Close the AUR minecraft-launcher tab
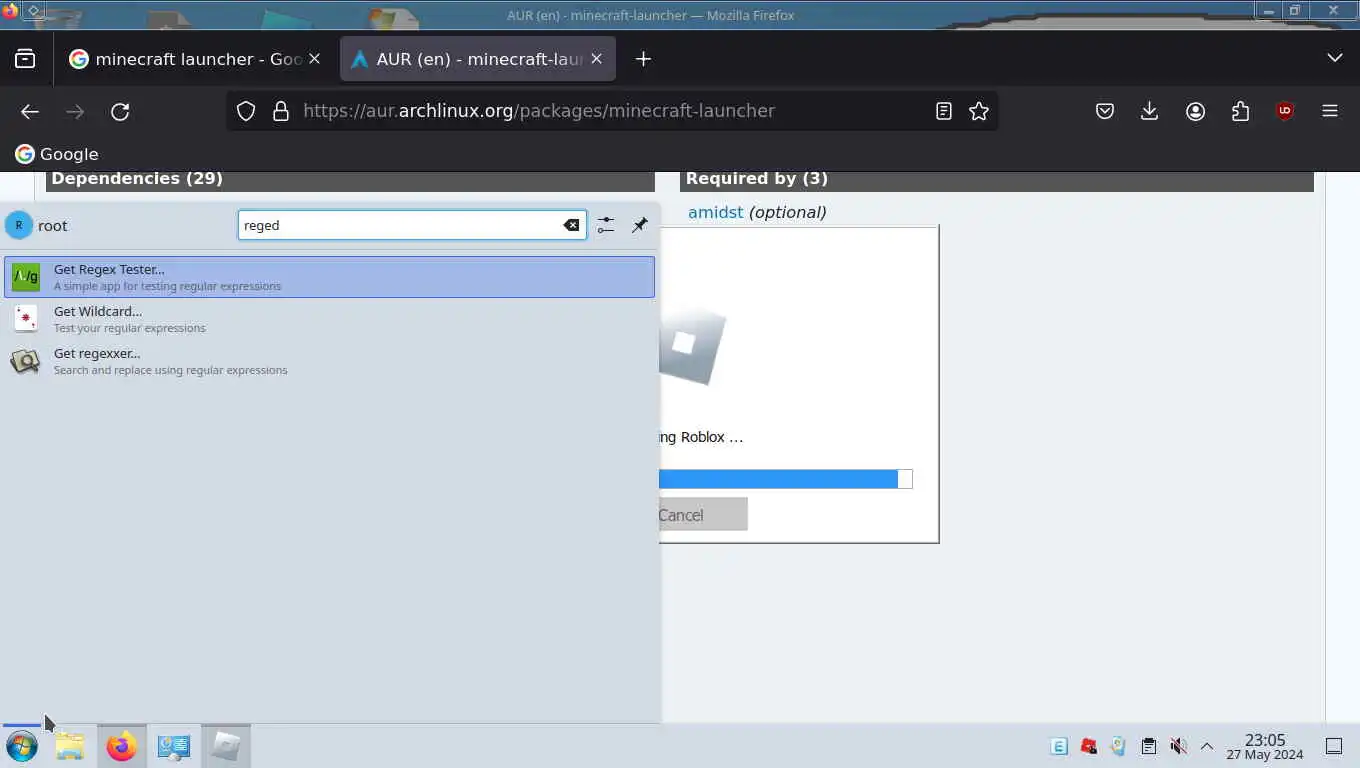The image size is (1360, 768). tap(597, 59)
